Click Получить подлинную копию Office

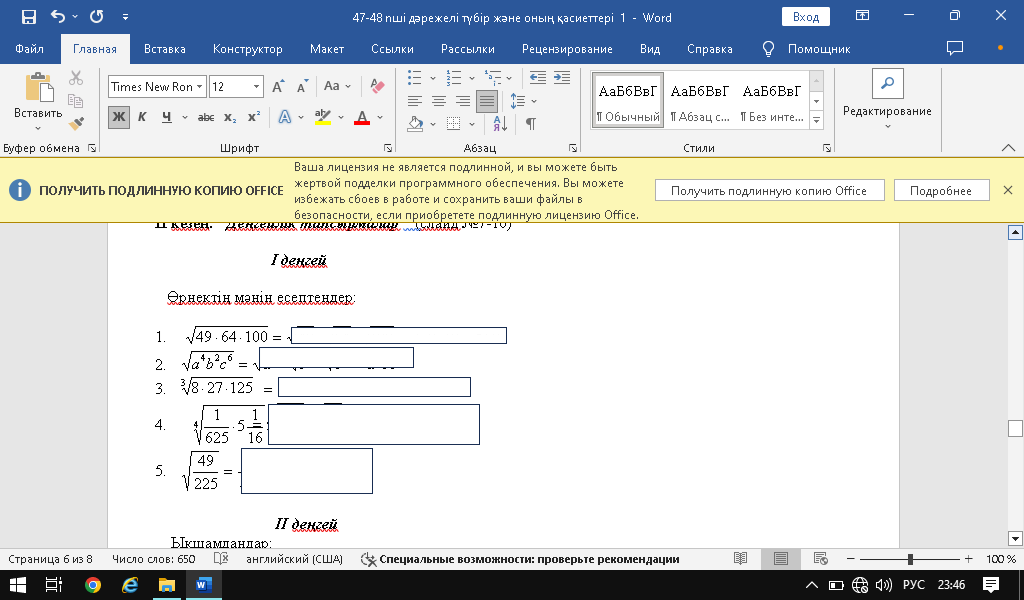[769, 191]
